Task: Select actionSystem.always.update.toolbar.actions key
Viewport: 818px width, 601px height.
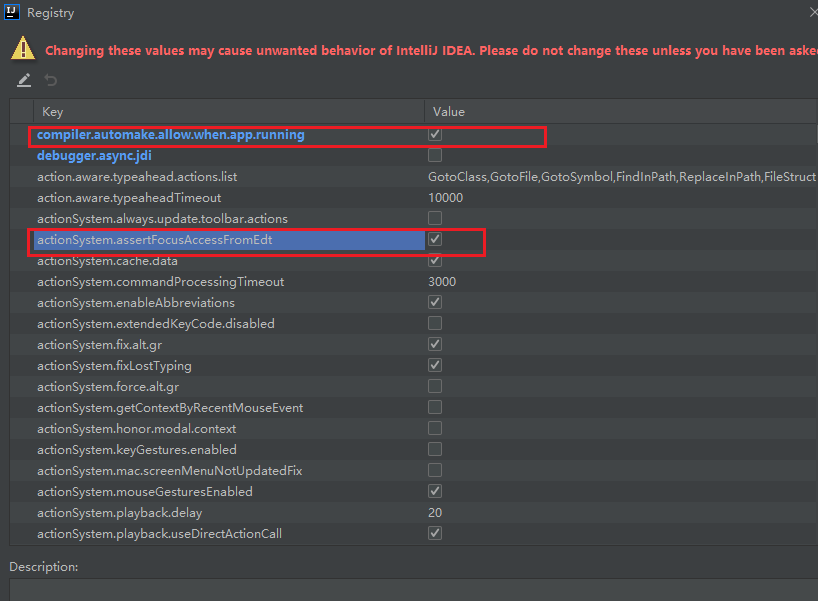Action: pyautogui.click(x=162, y=219)
